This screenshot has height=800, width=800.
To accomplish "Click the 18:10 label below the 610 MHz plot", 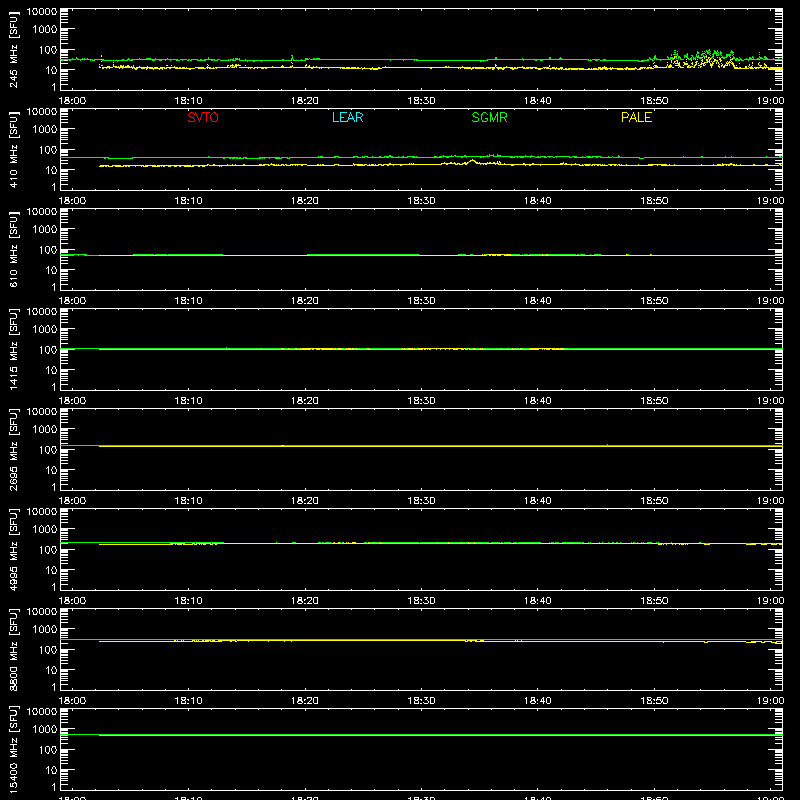I will (188, 301).
